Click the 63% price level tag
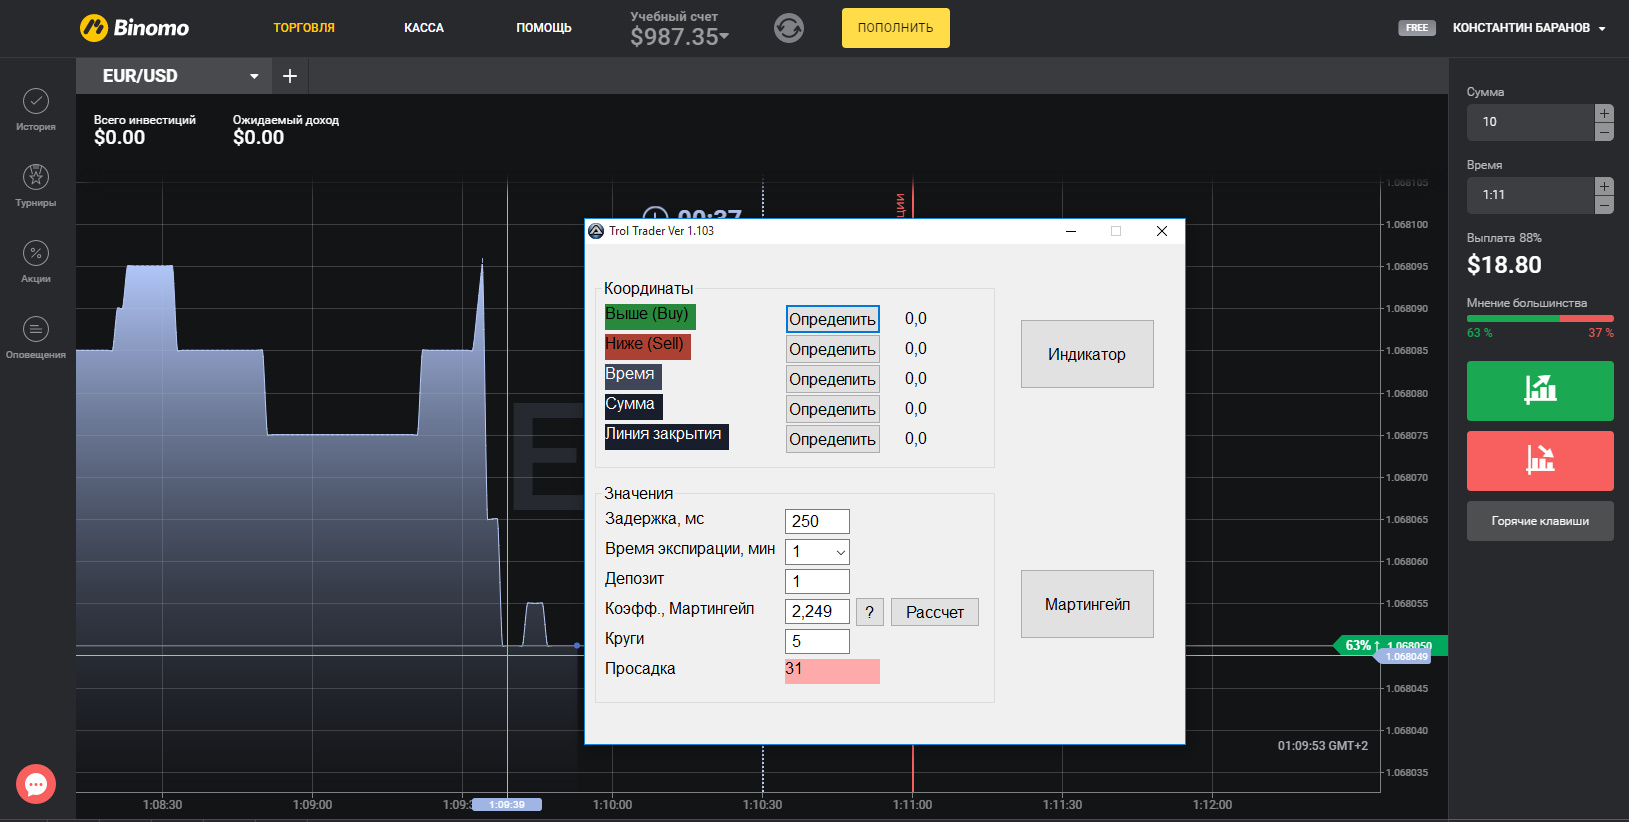1629x822 pixels. pyautogui.click(x=1390, y=646)
